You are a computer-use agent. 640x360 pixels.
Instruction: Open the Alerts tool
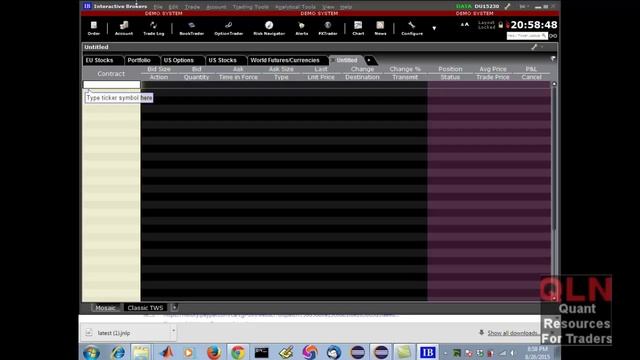pos(302,28)
